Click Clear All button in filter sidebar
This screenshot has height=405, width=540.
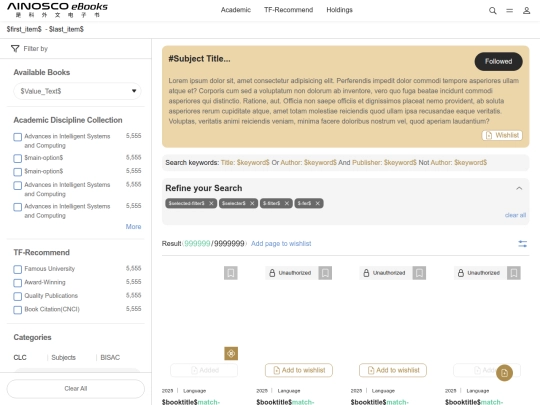[x=76, y=389]
